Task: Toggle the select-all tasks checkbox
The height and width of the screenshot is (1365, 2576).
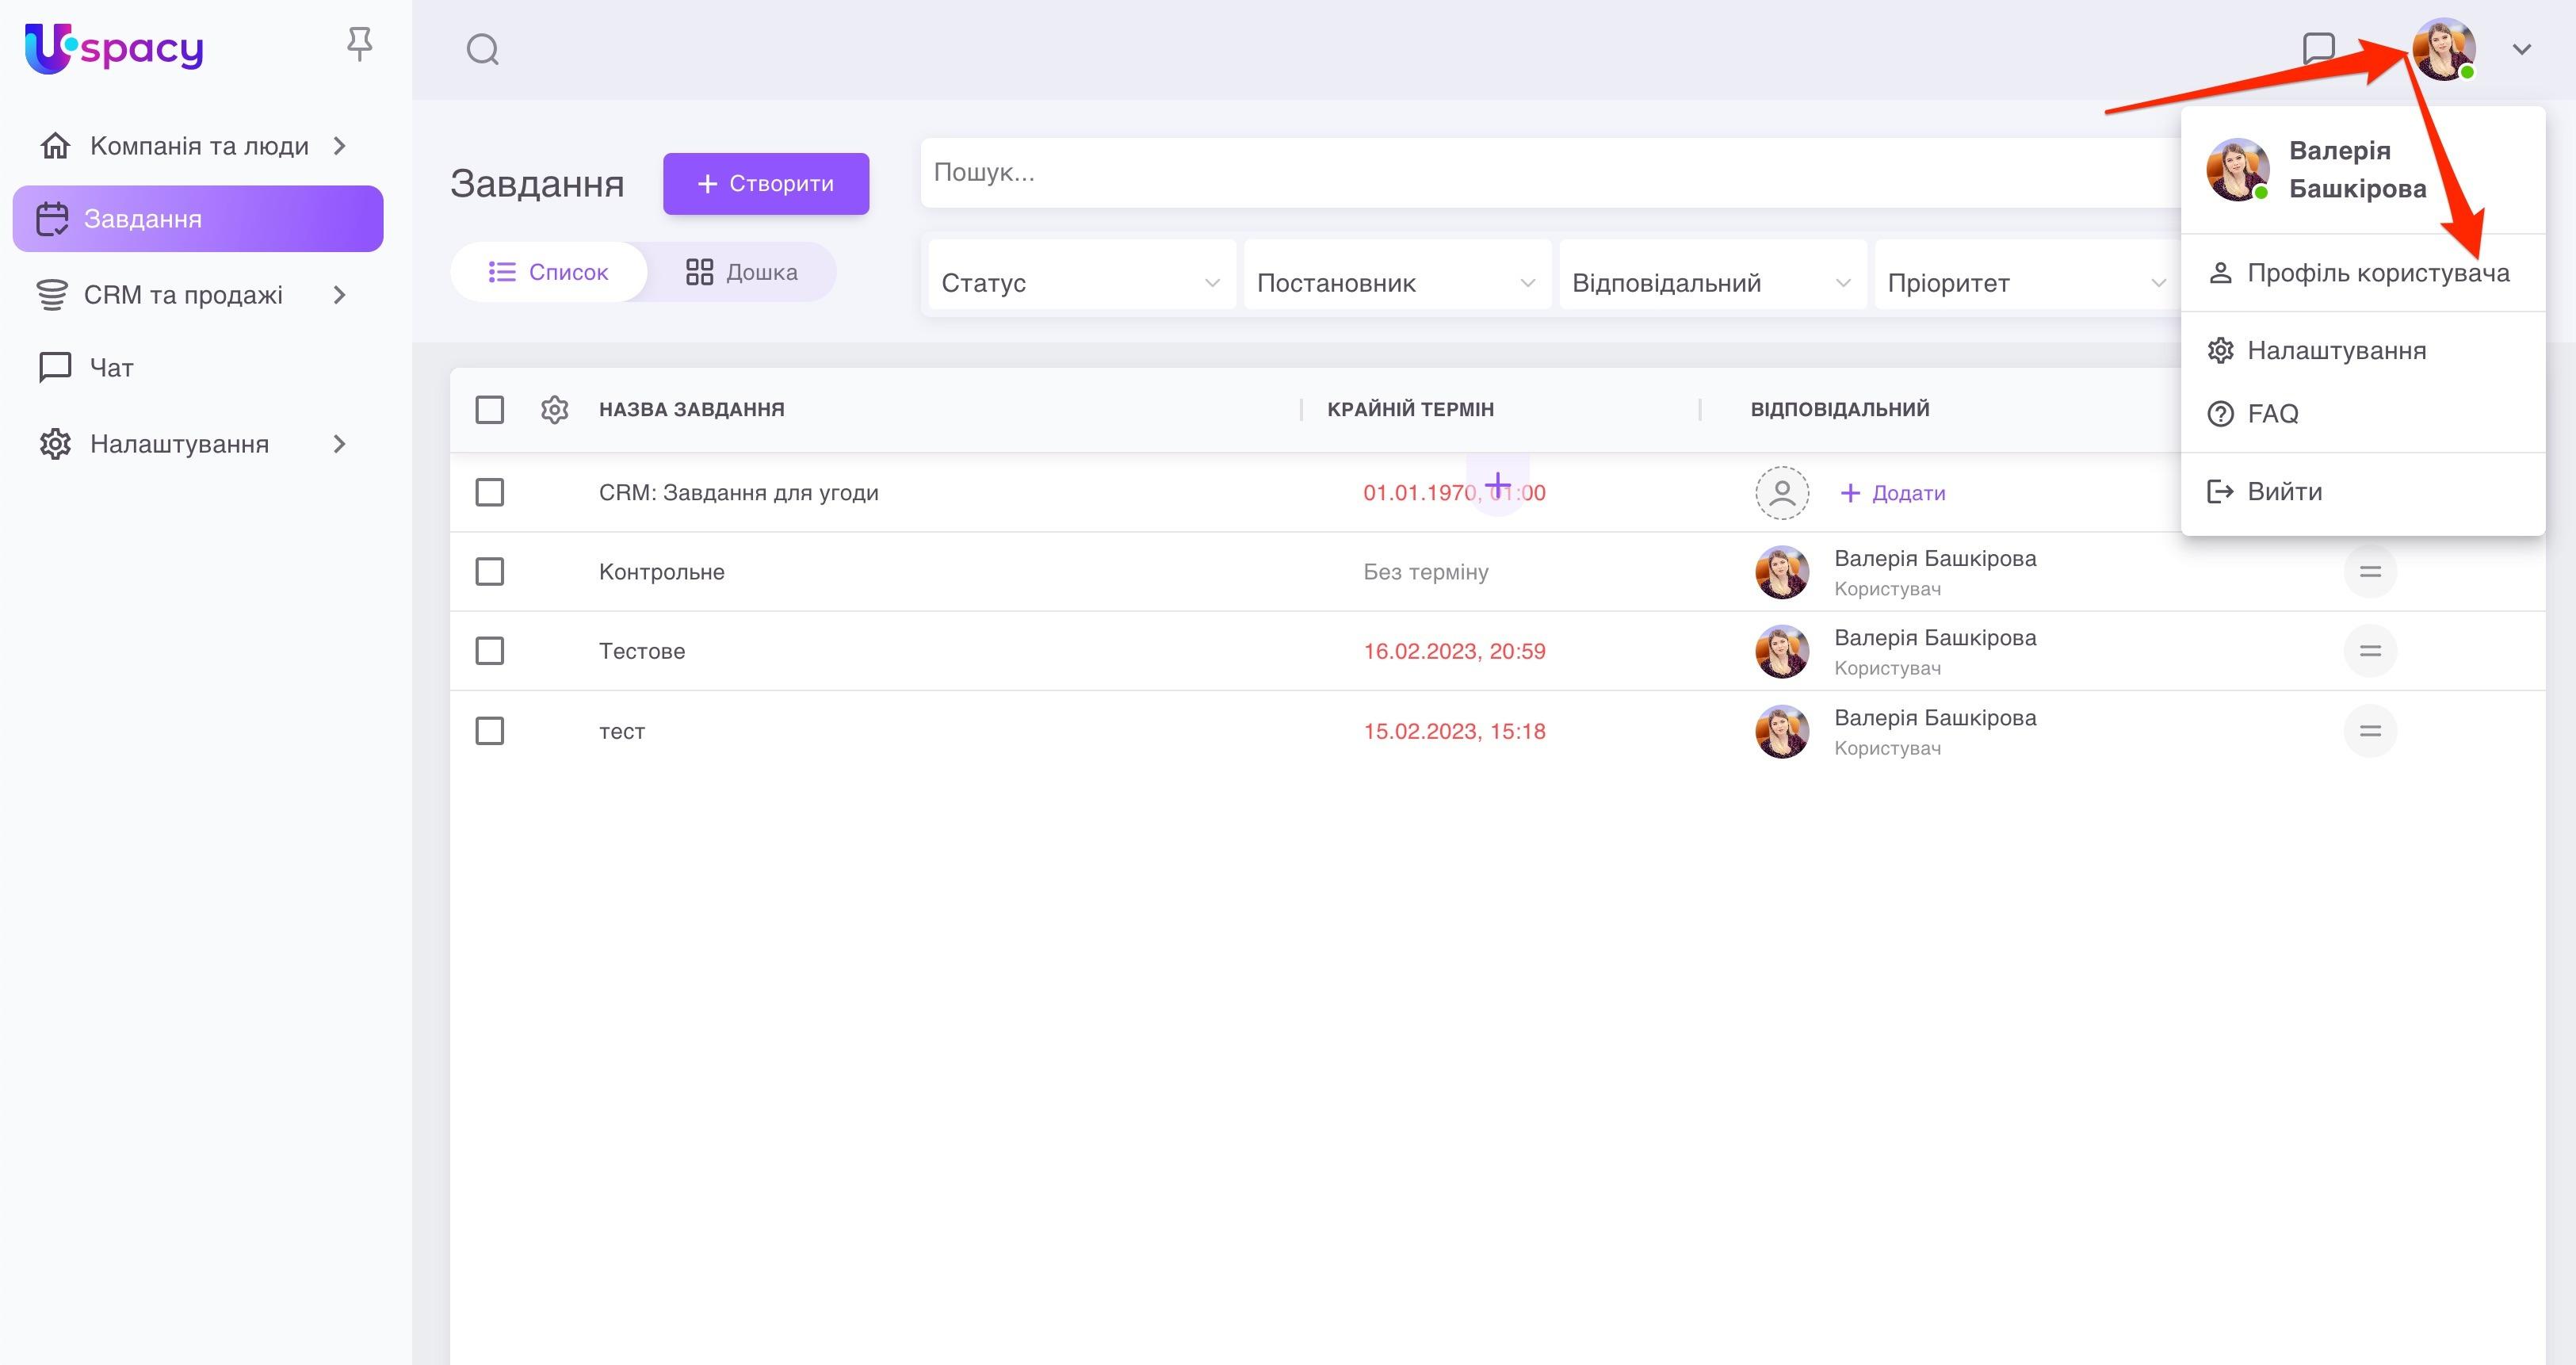Action: point(489,409)
